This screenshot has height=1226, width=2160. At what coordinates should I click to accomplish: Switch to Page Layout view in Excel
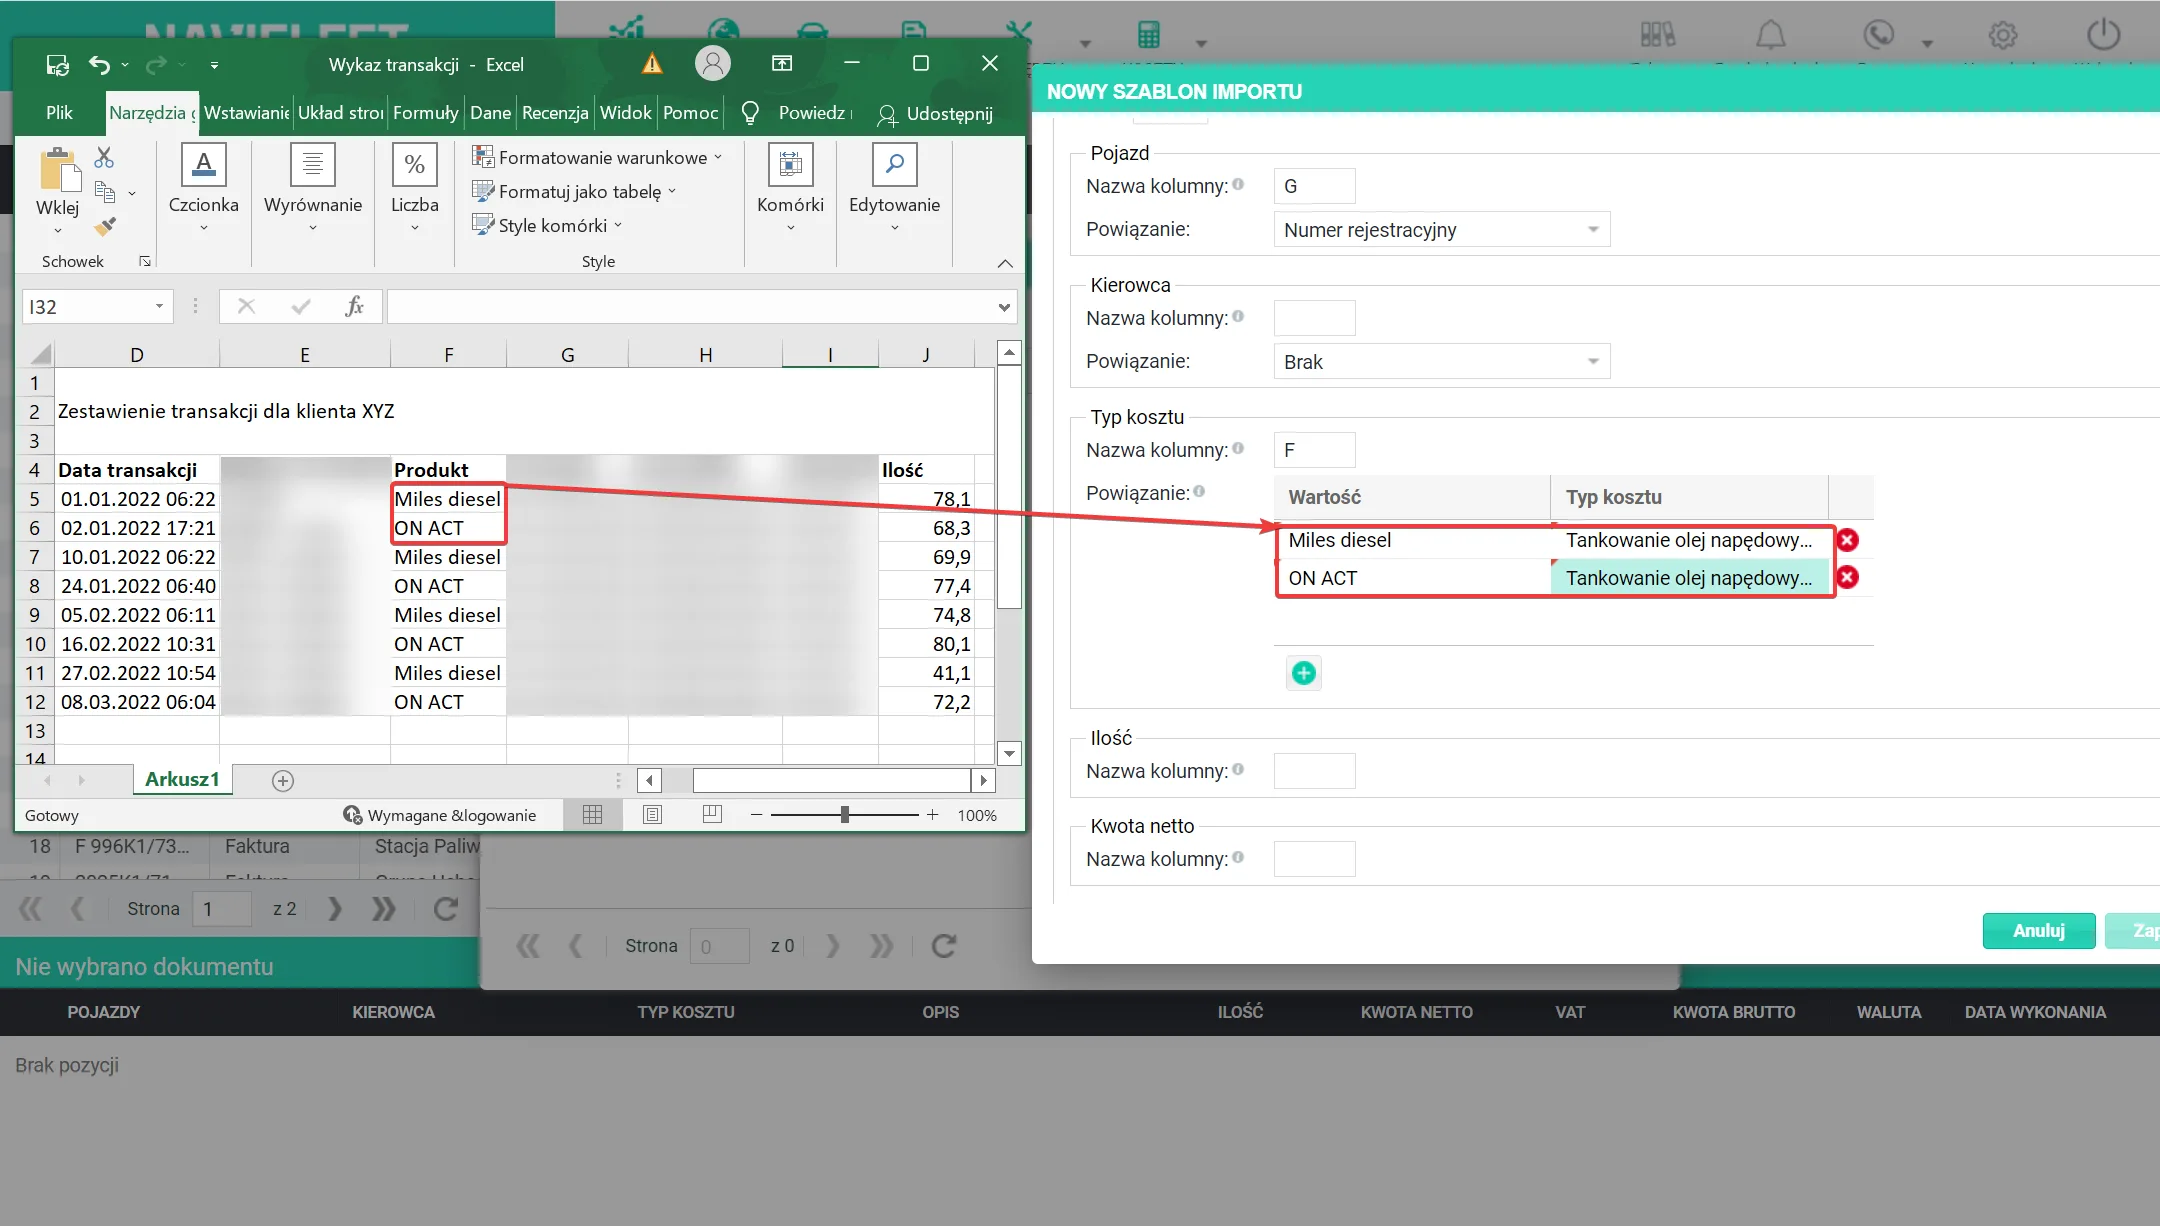[652, 815]
